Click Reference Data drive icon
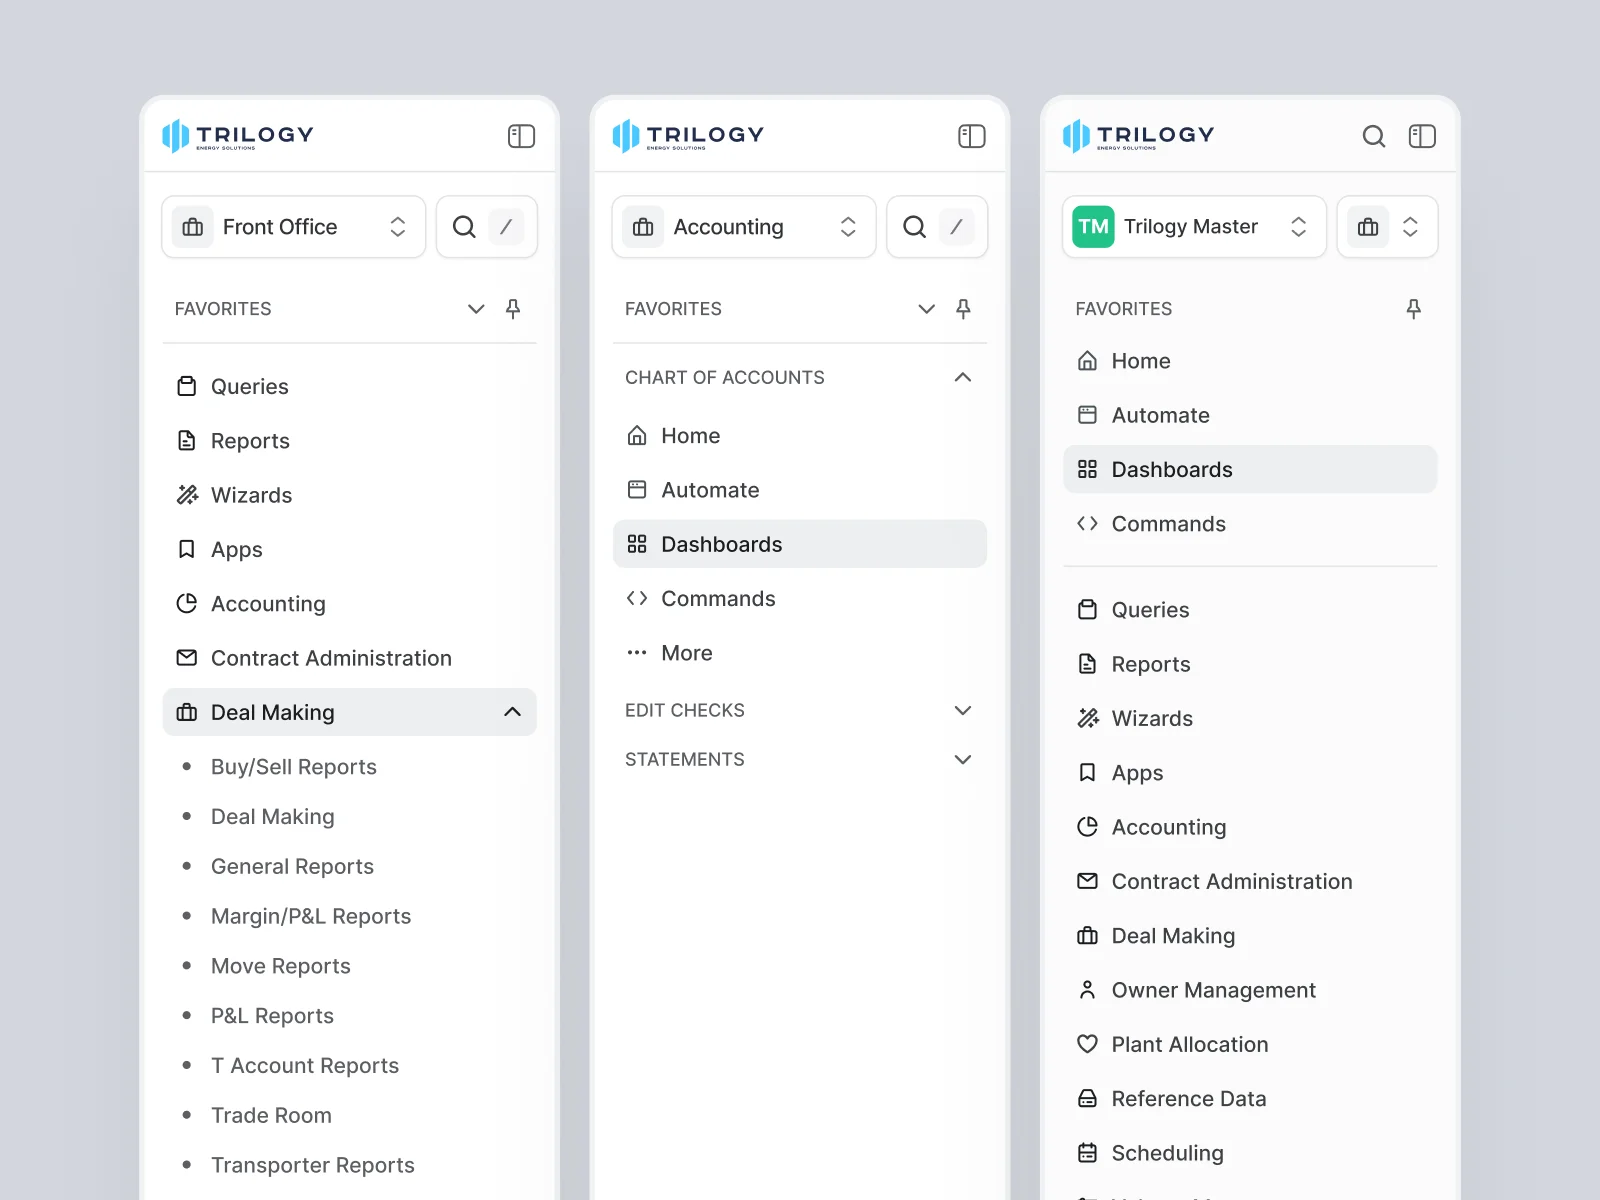 tap(1087, 1099)
